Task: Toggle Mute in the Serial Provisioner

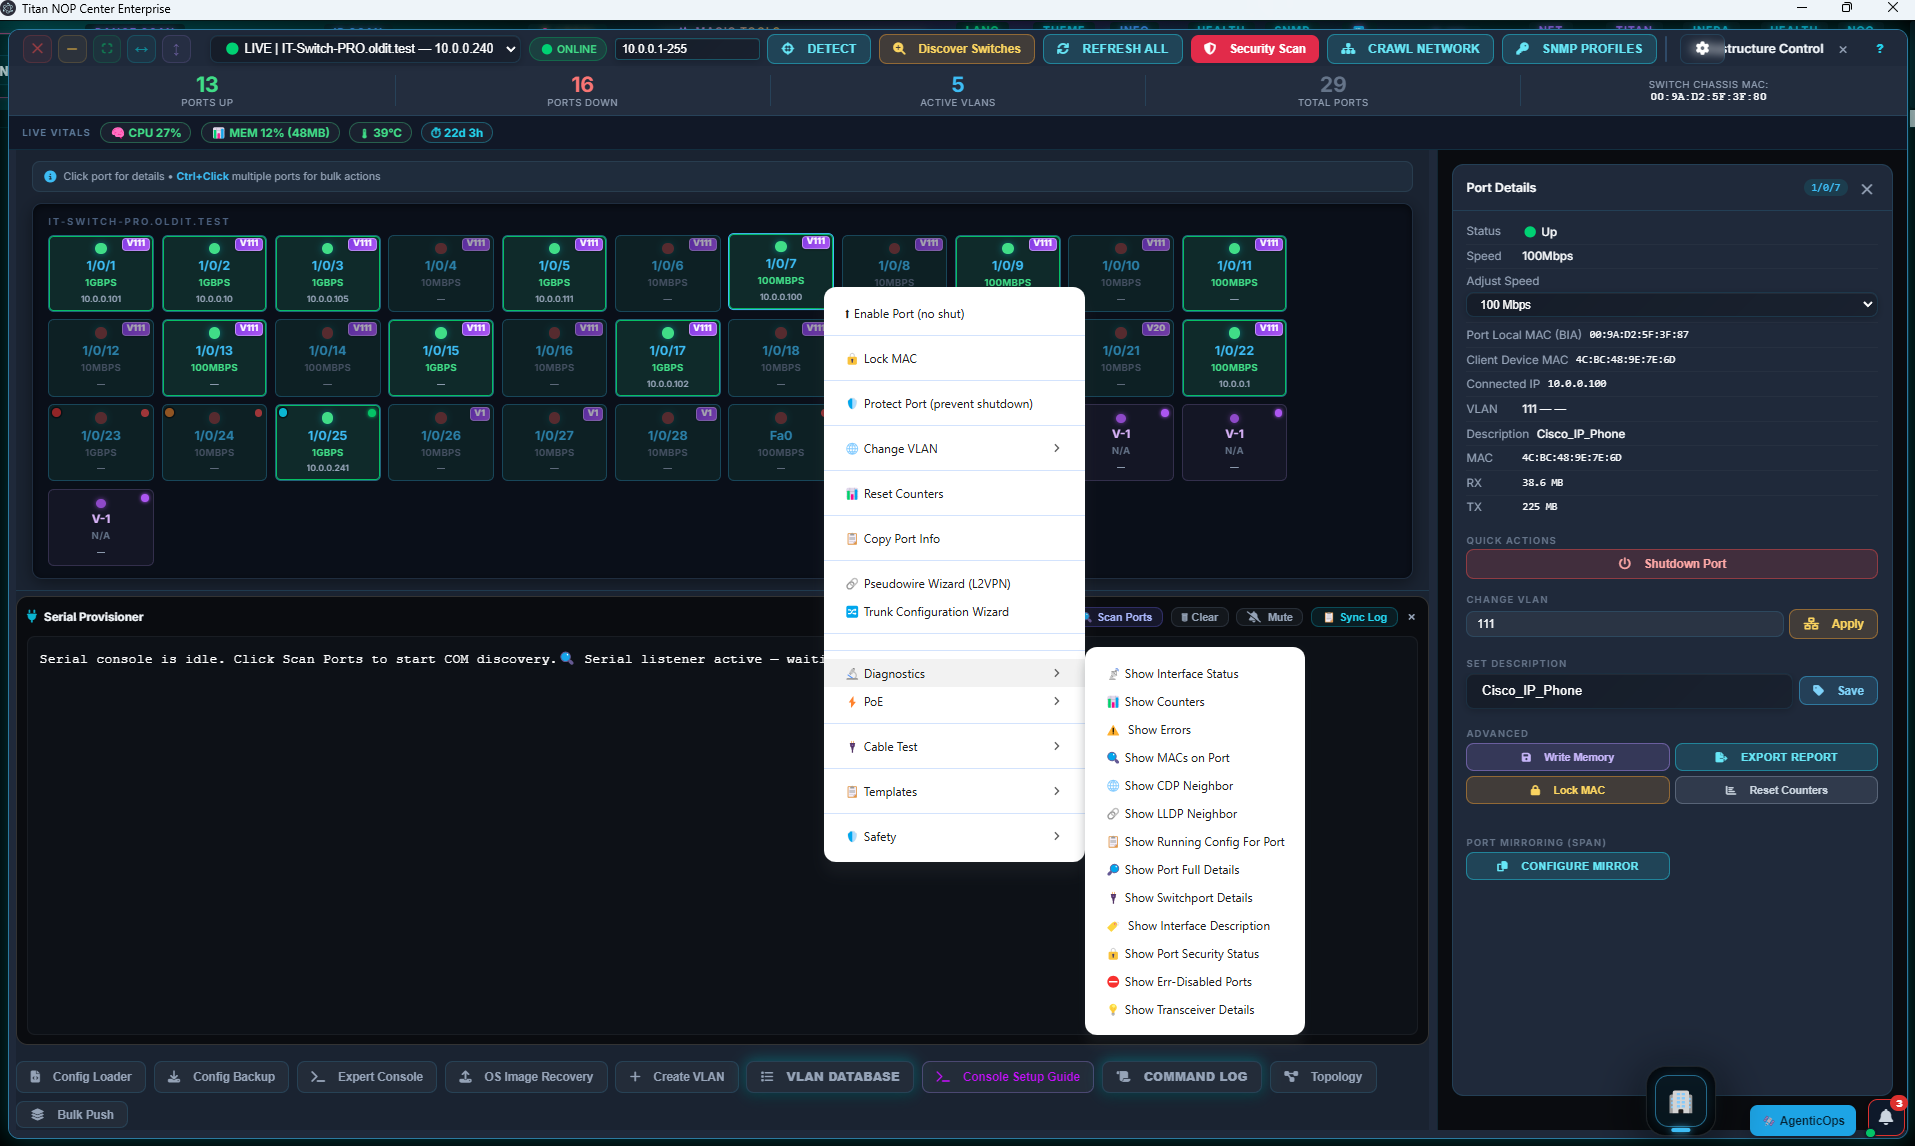Action: click(x=1270, y=617)
